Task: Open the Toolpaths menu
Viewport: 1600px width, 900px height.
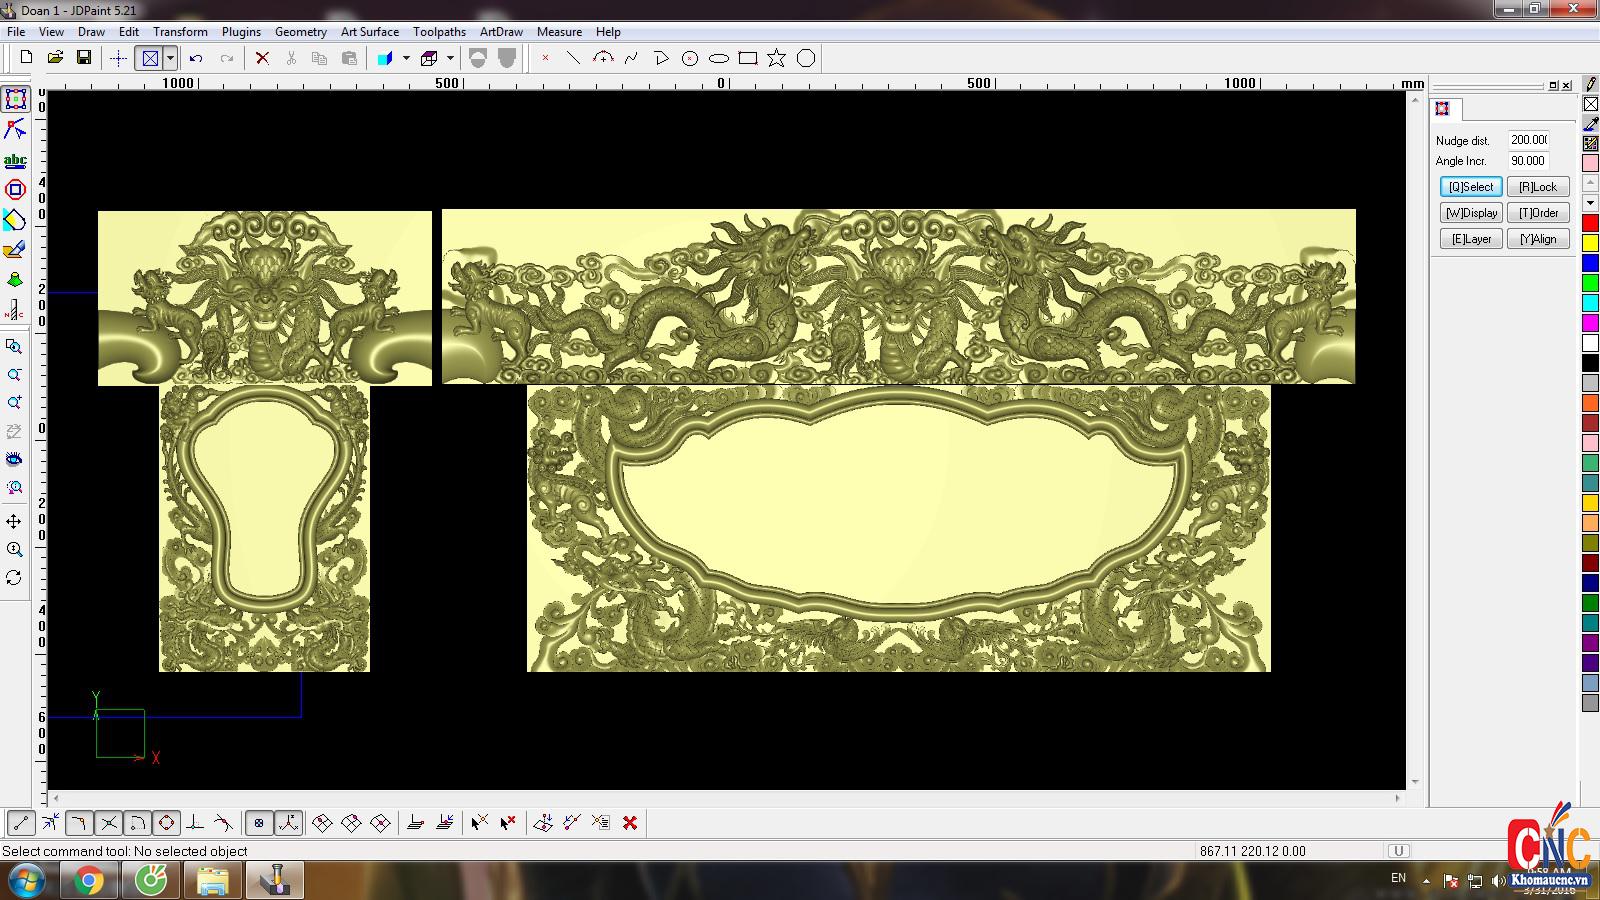Action: tap(439, 31)
